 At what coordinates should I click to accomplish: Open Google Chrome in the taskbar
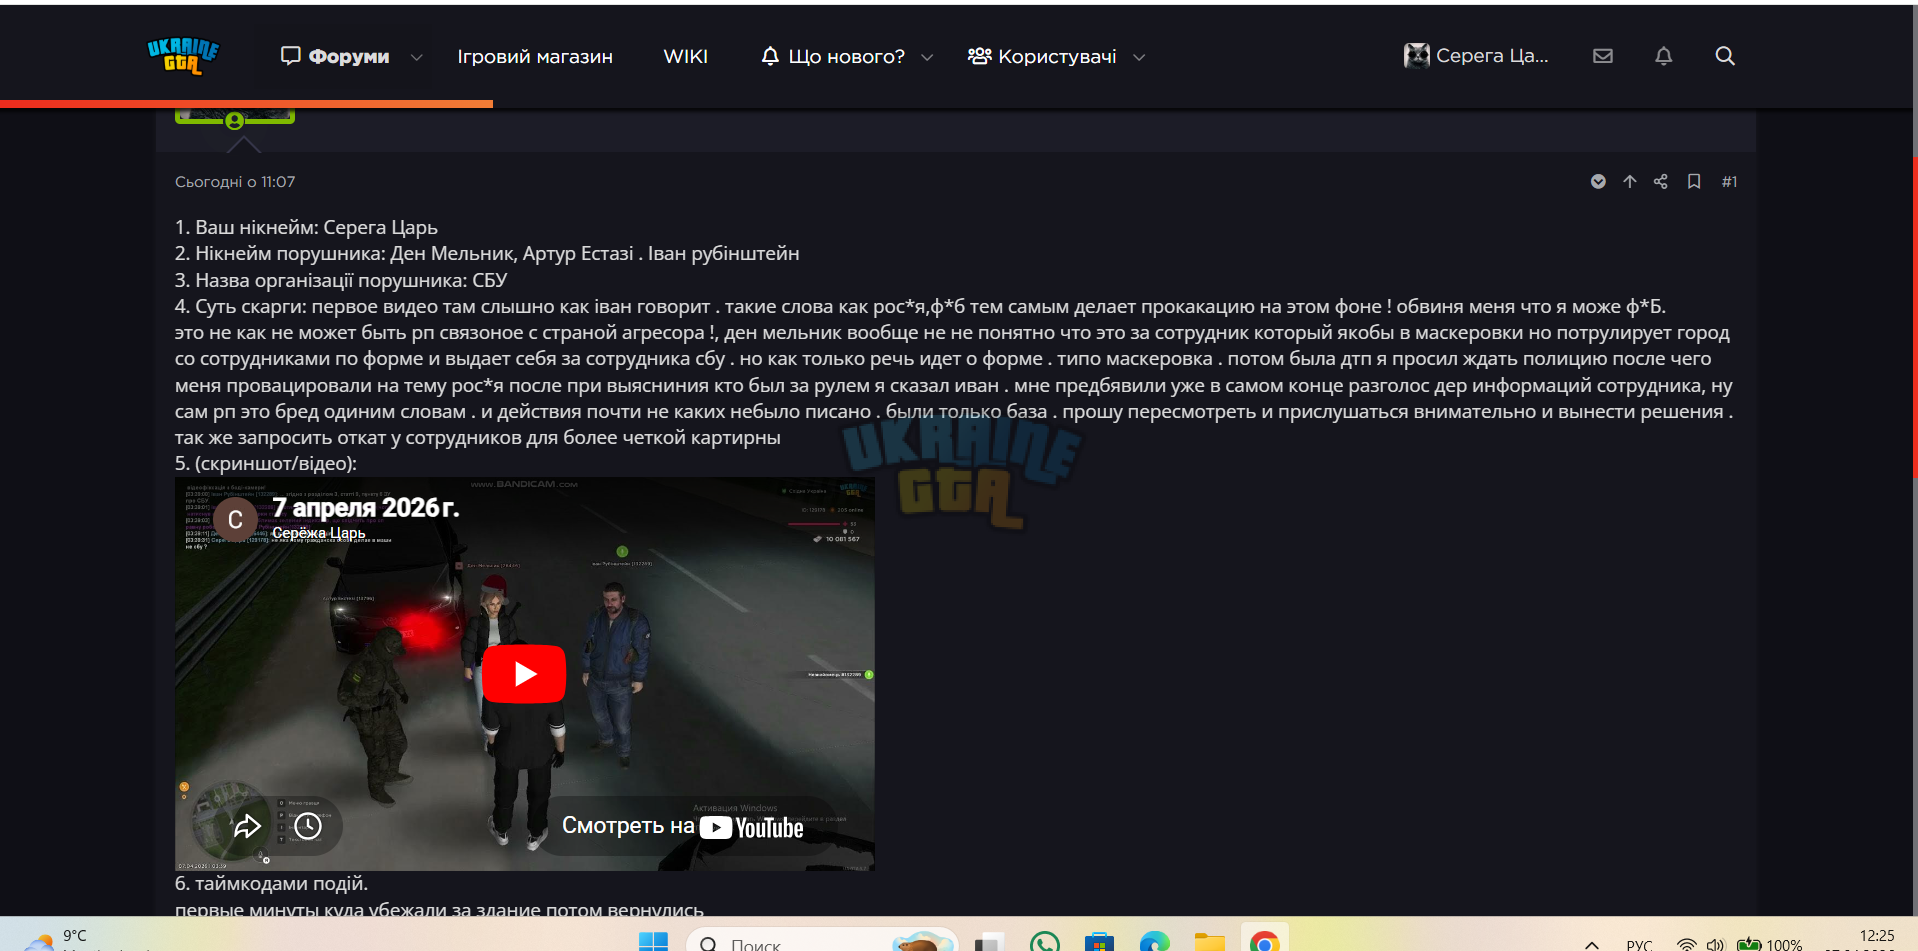[x=1264, y=941]
